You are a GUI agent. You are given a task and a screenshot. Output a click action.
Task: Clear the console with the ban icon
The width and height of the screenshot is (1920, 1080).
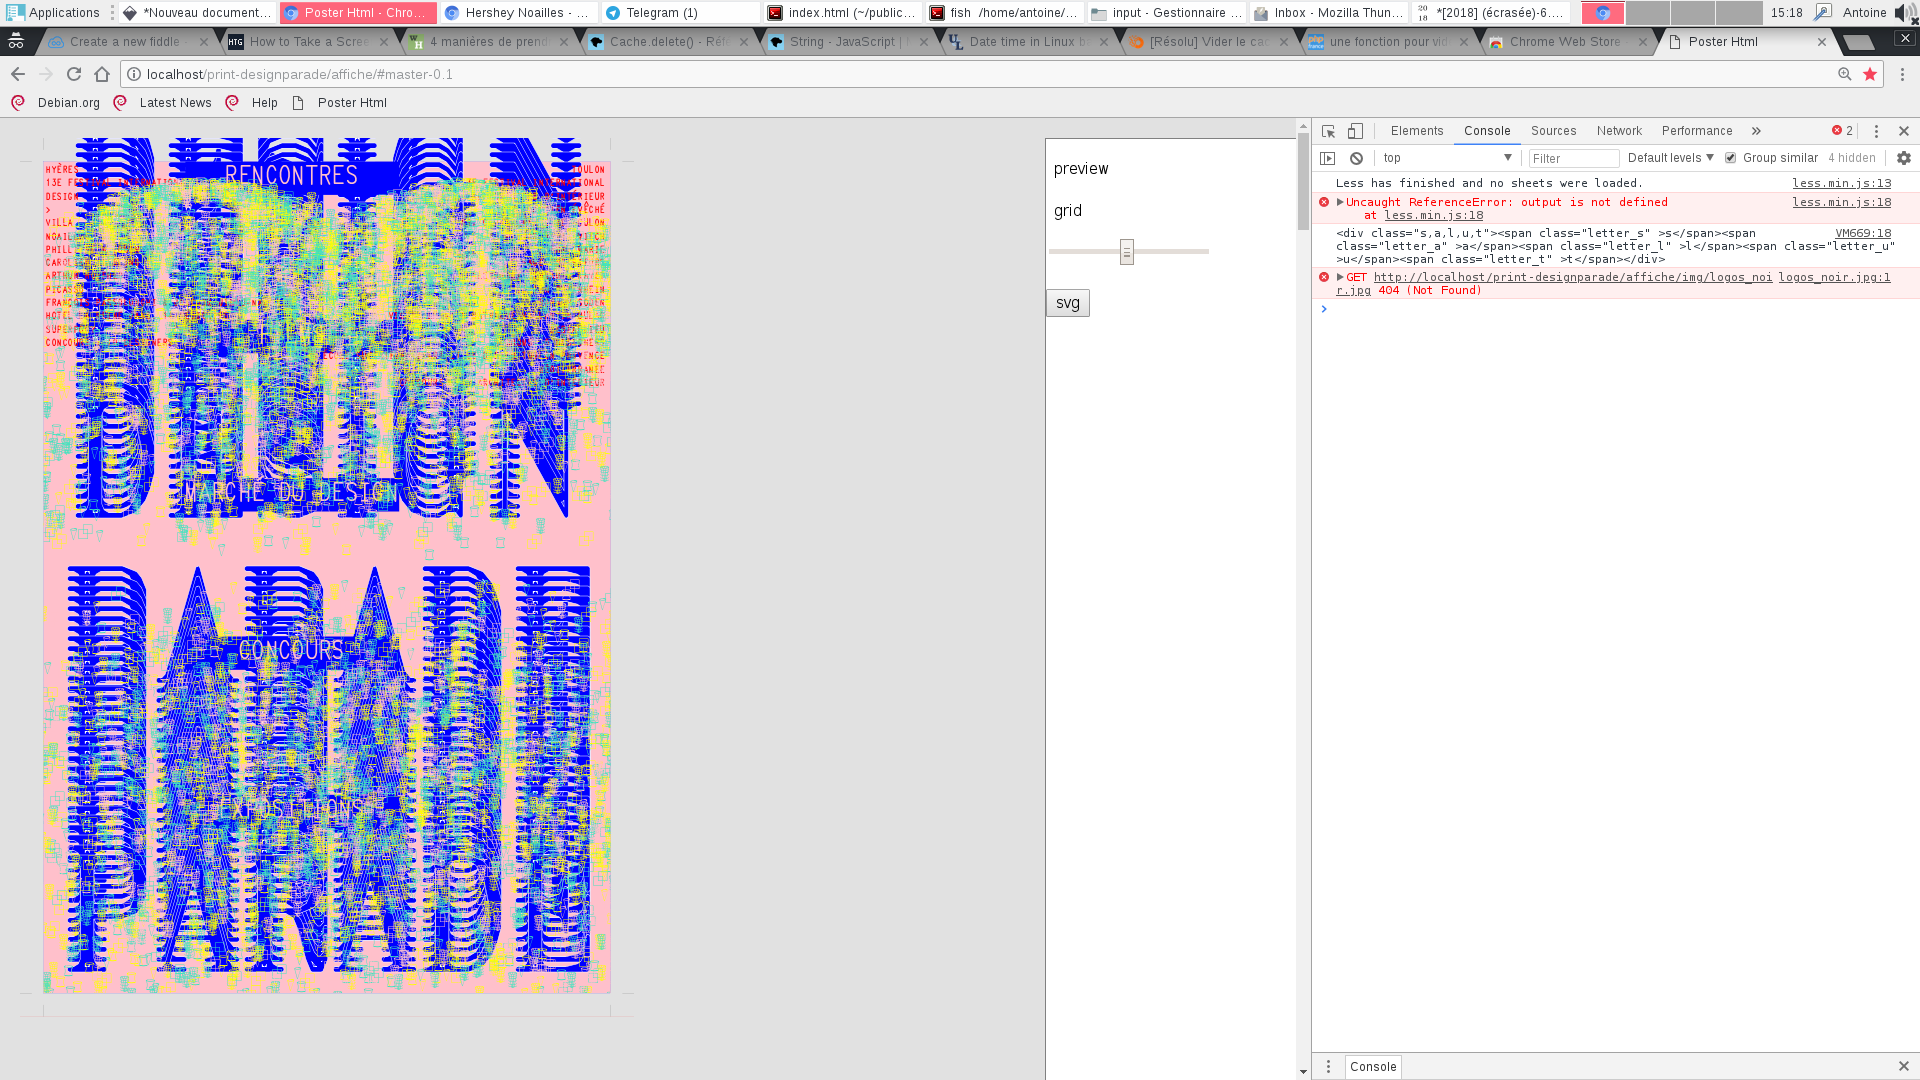(1356, 158)
